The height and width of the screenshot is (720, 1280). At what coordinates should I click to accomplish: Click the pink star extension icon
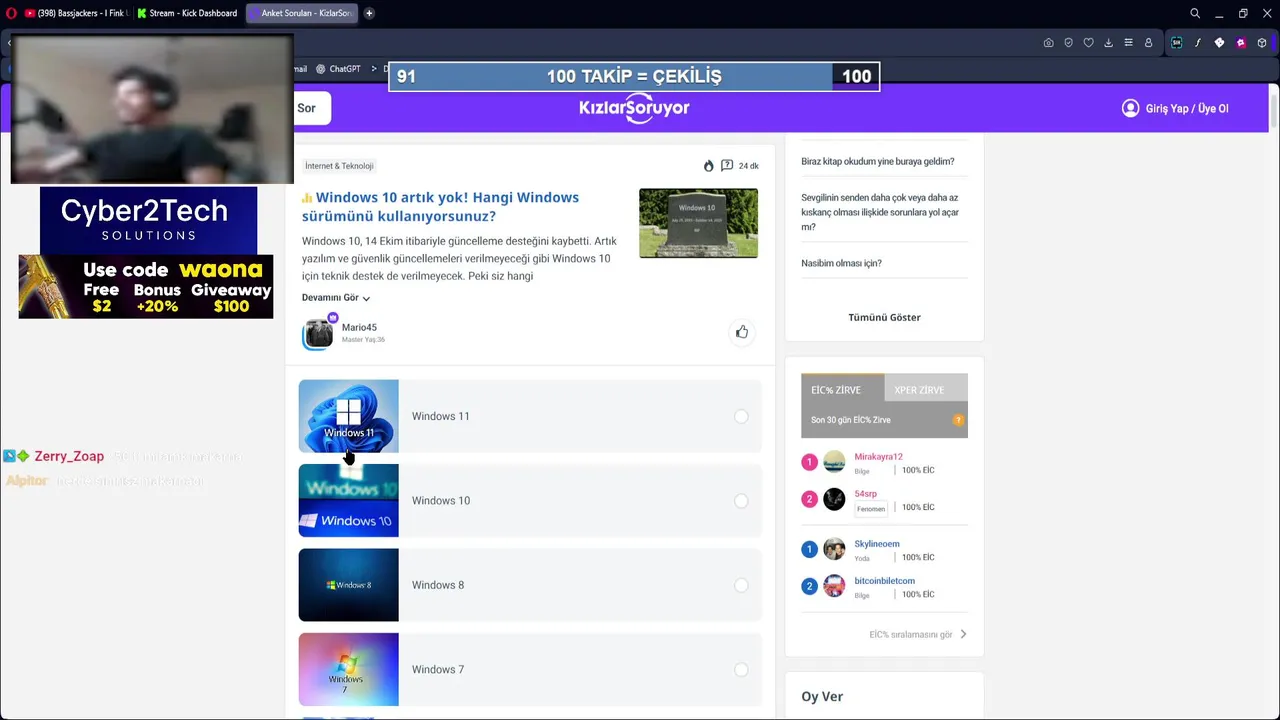(x=1241, y=43)
